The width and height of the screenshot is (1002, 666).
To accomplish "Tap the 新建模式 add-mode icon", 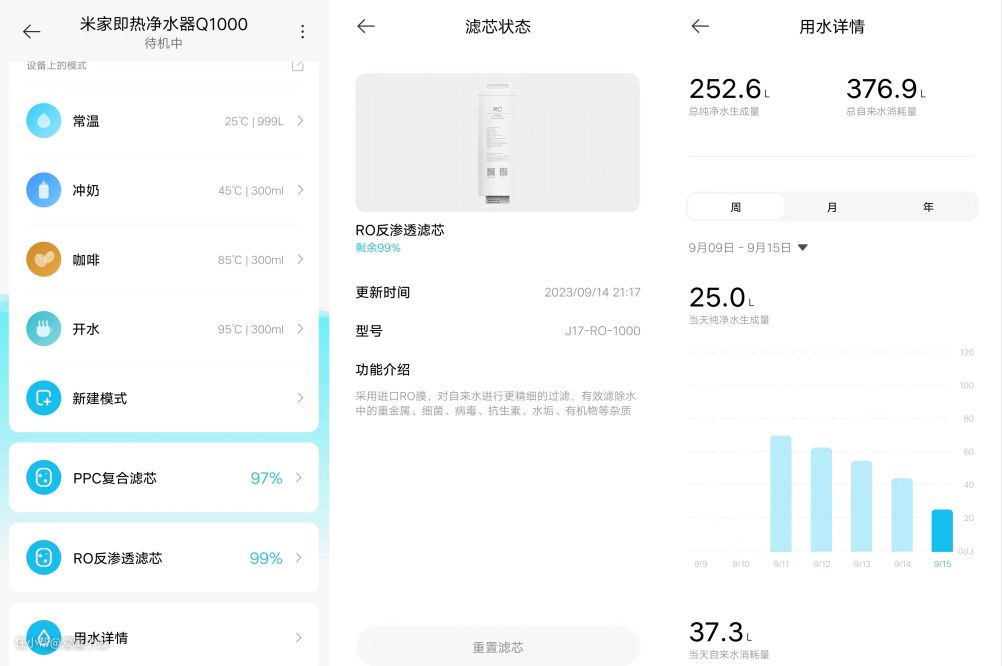I will pos(43,398).
